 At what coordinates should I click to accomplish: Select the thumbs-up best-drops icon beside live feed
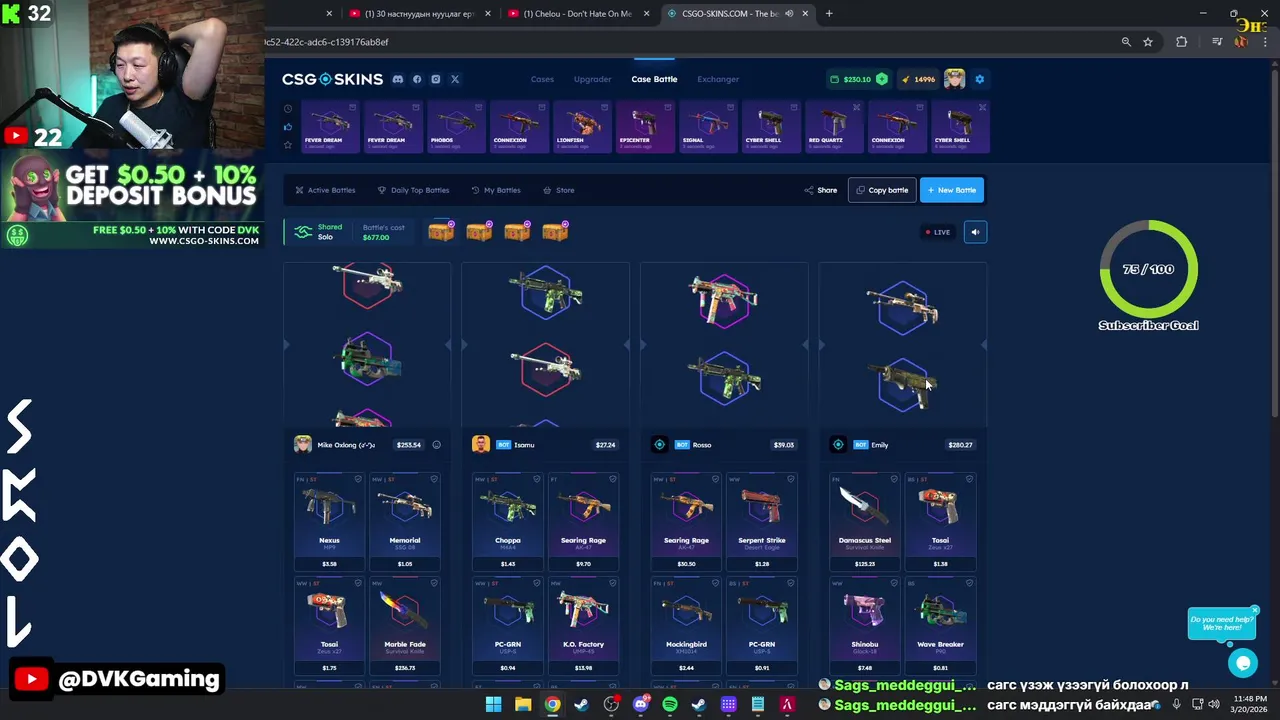point(288,127)
